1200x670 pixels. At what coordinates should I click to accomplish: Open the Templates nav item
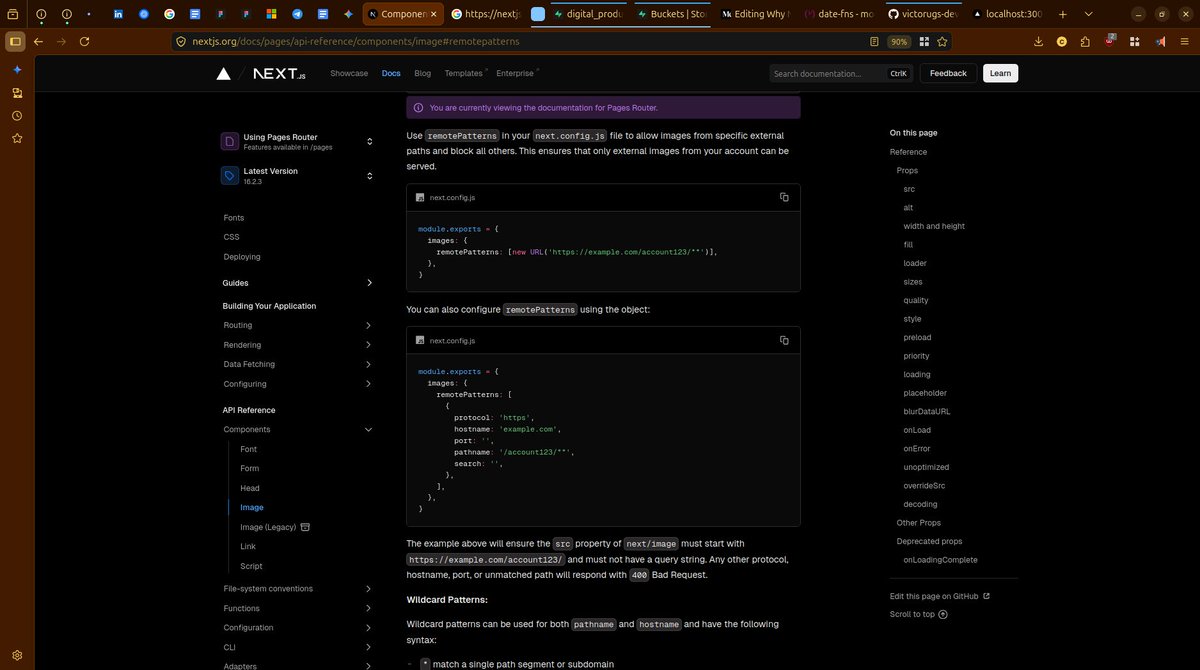(464, 73)
